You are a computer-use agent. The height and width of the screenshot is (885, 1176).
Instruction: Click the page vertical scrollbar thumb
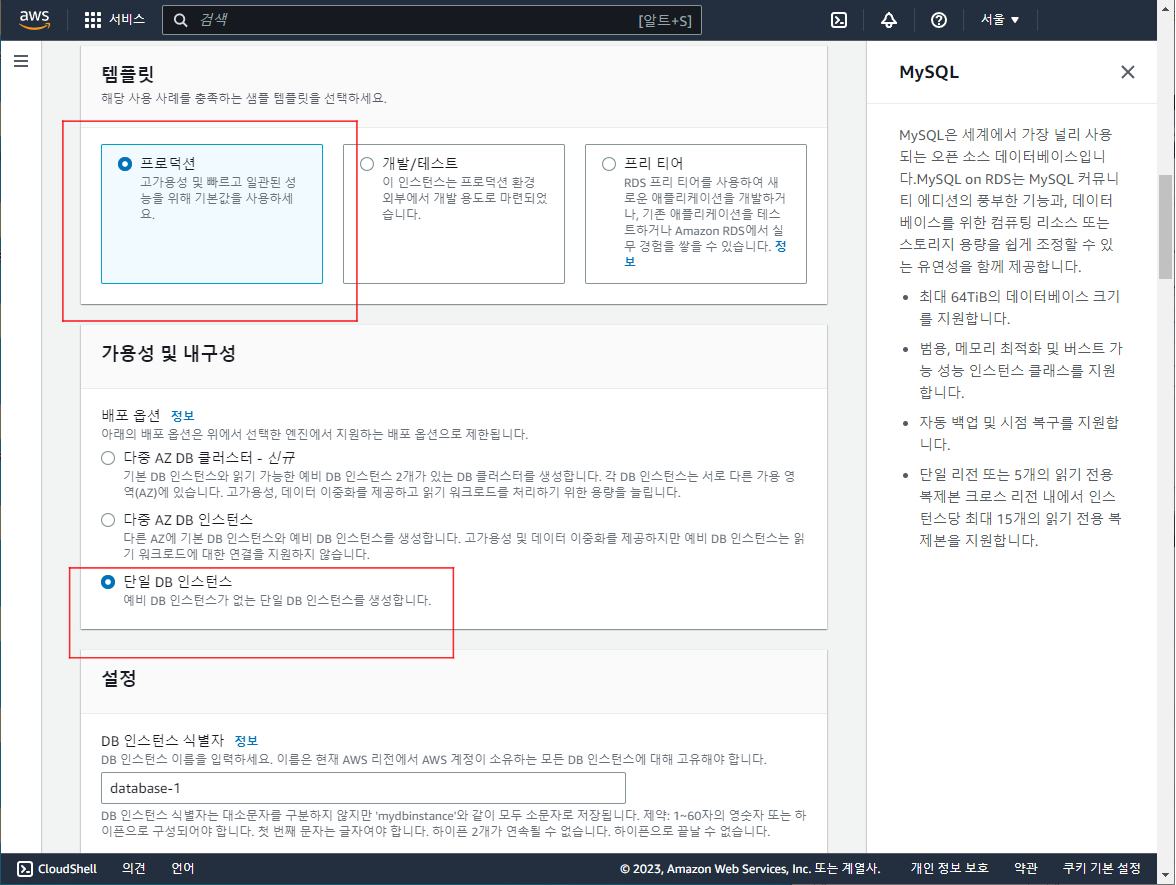coord(1166,226)
